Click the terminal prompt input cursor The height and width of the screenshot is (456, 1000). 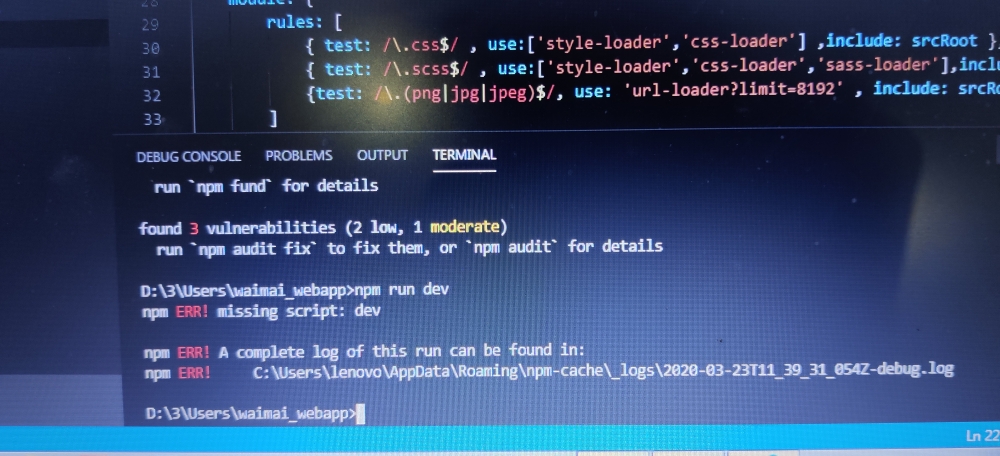pyautogui.click(x=360, y=415)
